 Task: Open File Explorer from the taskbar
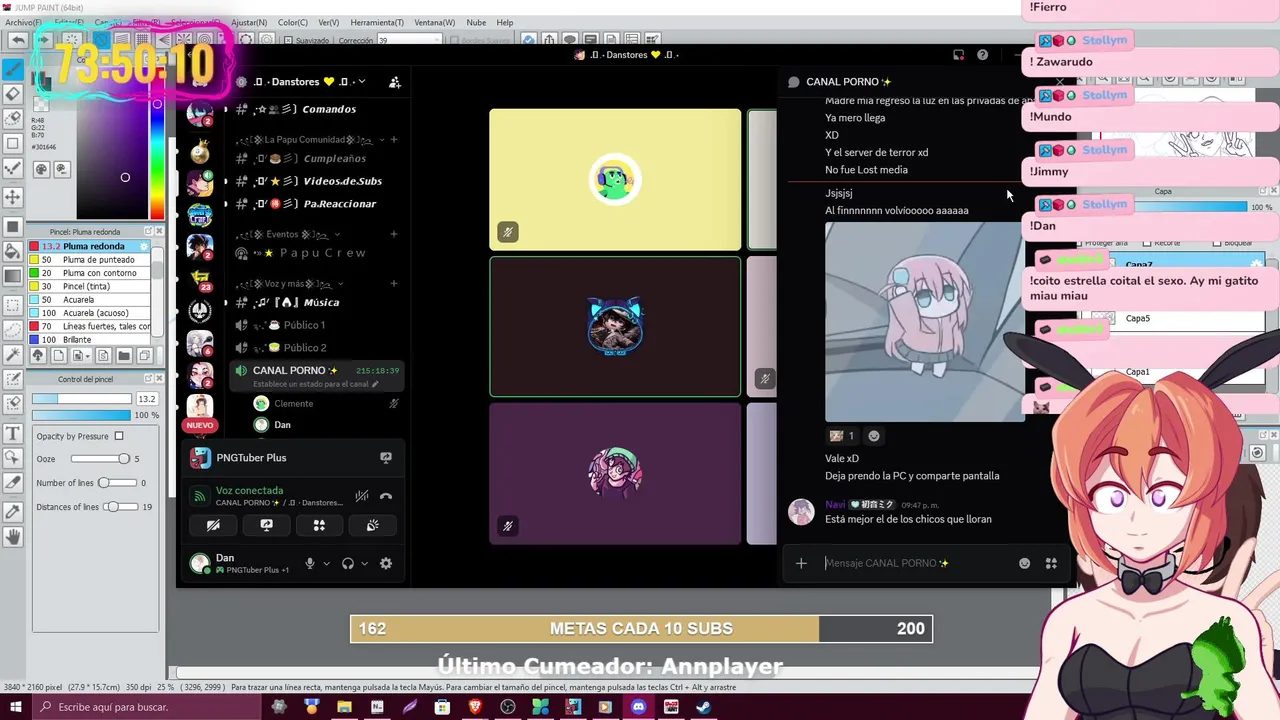click(344, 707)
